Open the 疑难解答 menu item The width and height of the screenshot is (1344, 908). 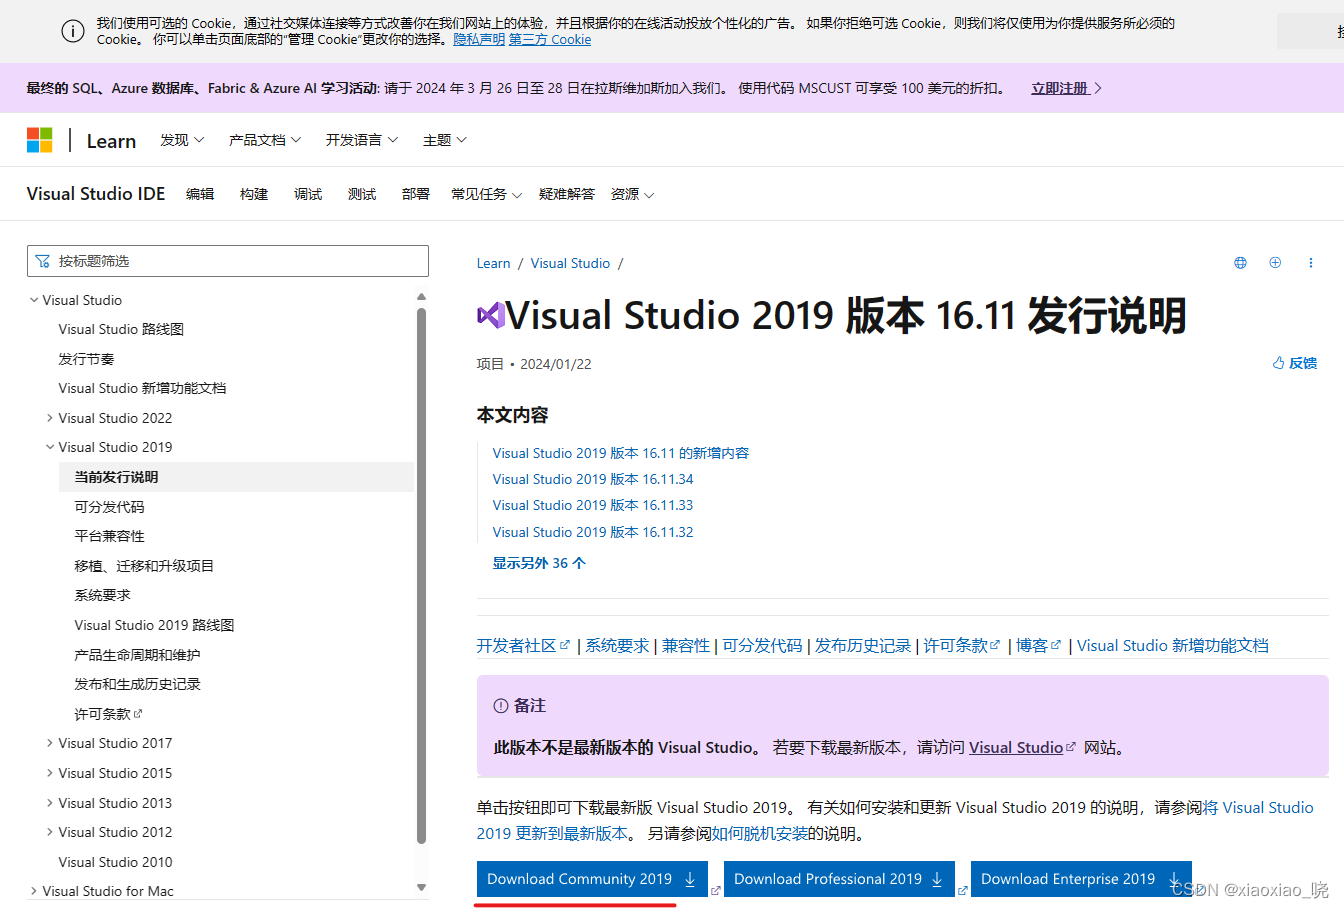pos(567,194)
